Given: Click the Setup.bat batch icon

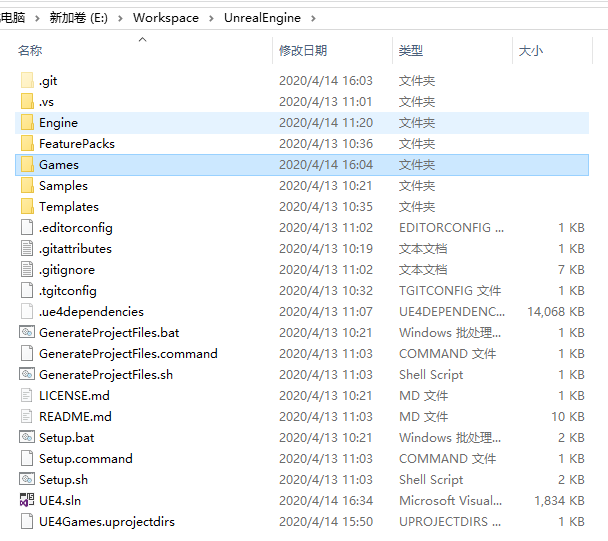Looking at the screenshot, I should coord(27,437).
